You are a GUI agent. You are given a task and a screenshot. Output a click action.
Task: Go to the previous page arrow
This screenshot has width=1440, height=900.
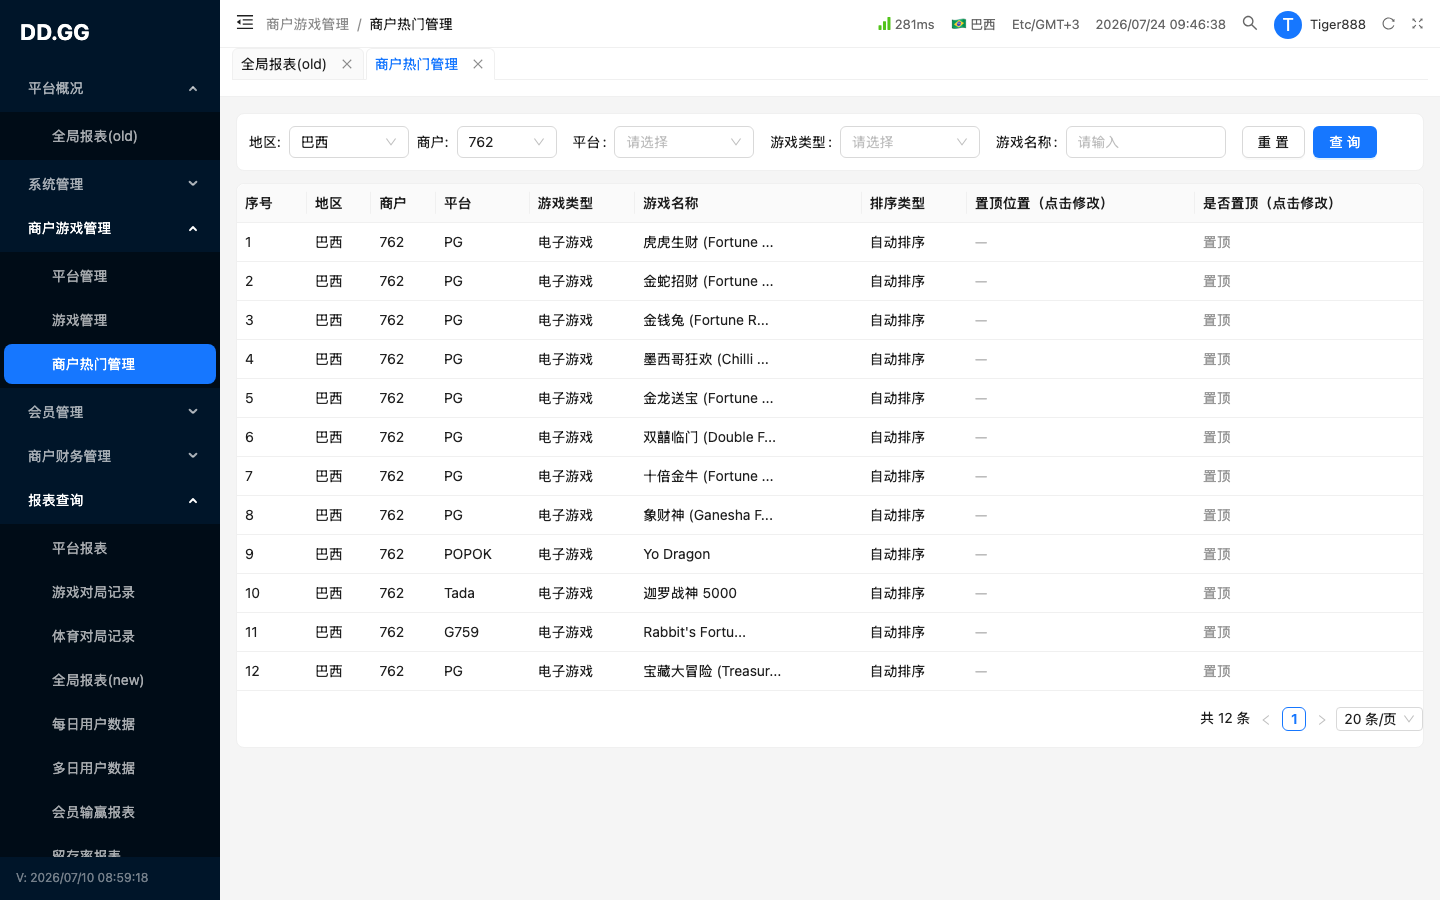point(1266,719)
